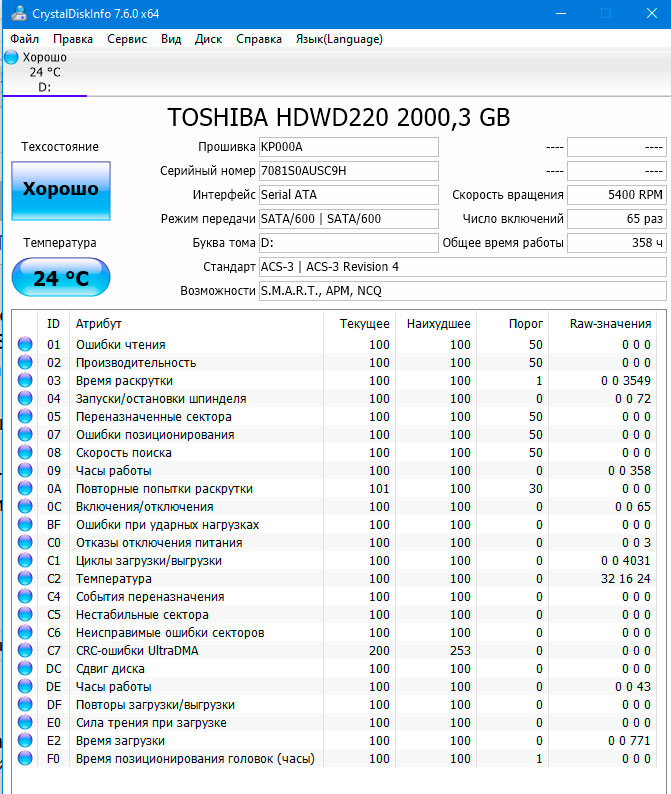Viewport: 671px width, 794px height.
Task: Click current value 200 in CRC-ошибки UltraDMA row
Action: pos(379,650)
